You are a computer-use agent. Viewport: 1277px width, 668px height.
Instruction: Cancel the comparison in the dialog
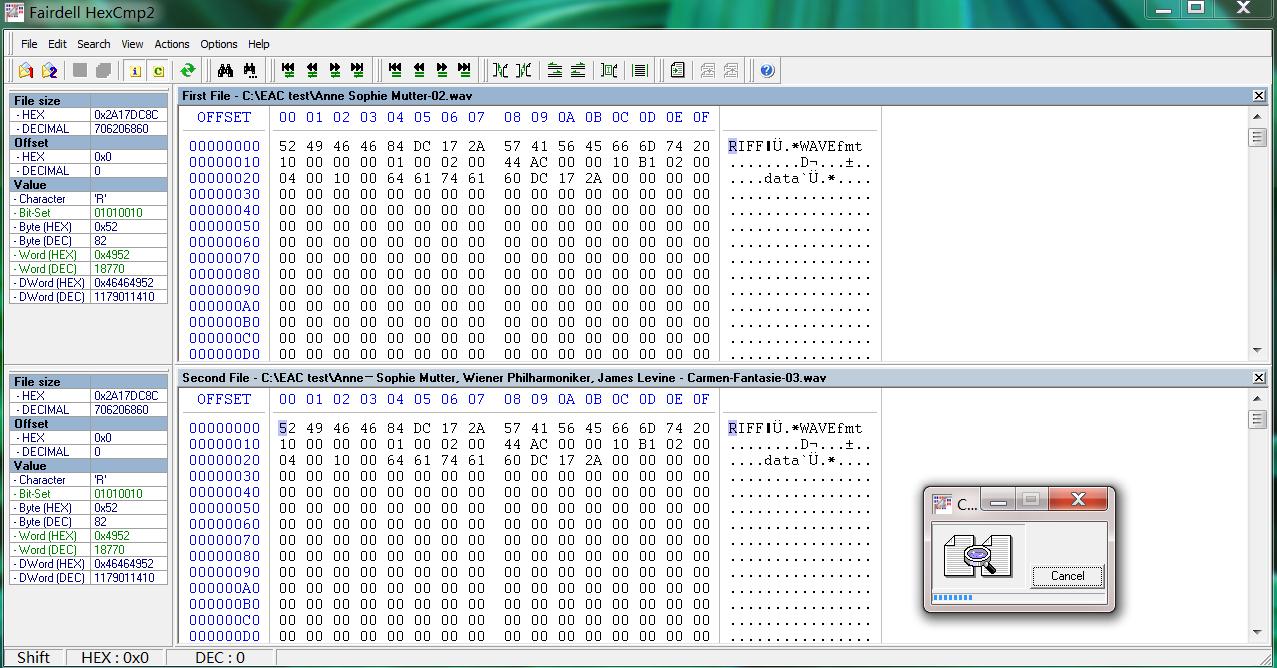click(x=1067, y=576)
